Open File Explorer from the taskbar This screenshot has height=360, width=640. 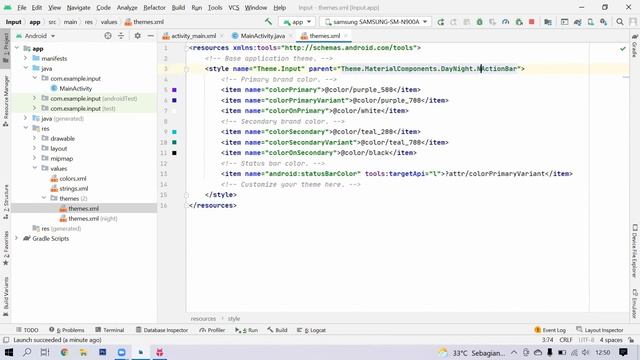pyautogui.click(x=83, y=352)
